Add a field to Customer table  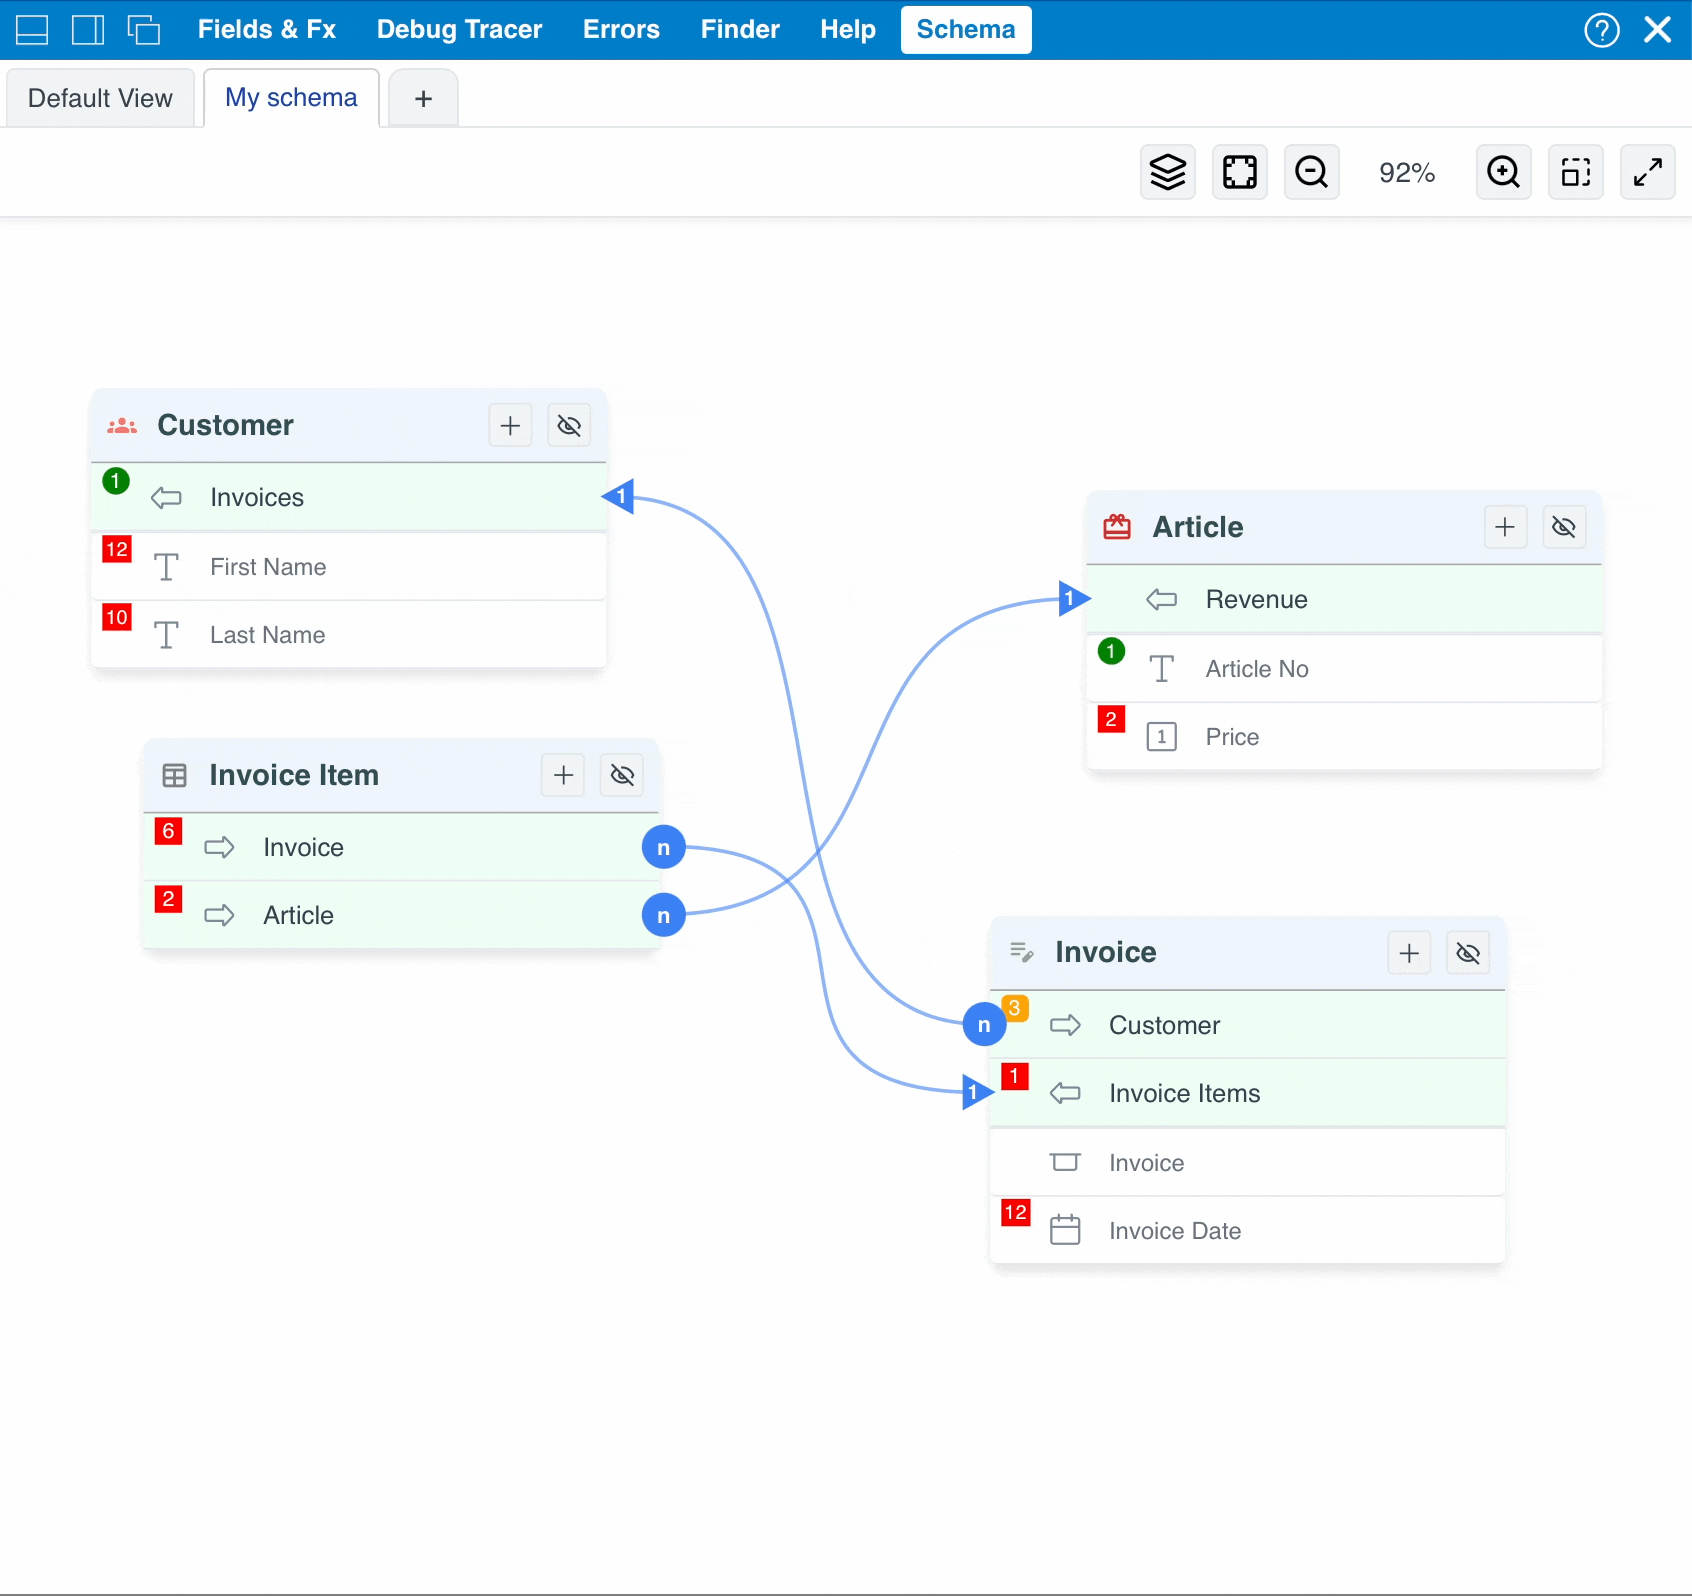pos(510,426)
